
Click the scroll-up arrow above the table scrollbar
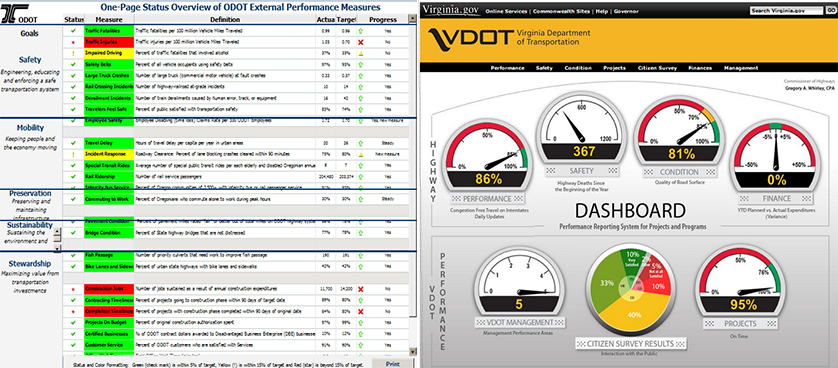tap(412, 19)
